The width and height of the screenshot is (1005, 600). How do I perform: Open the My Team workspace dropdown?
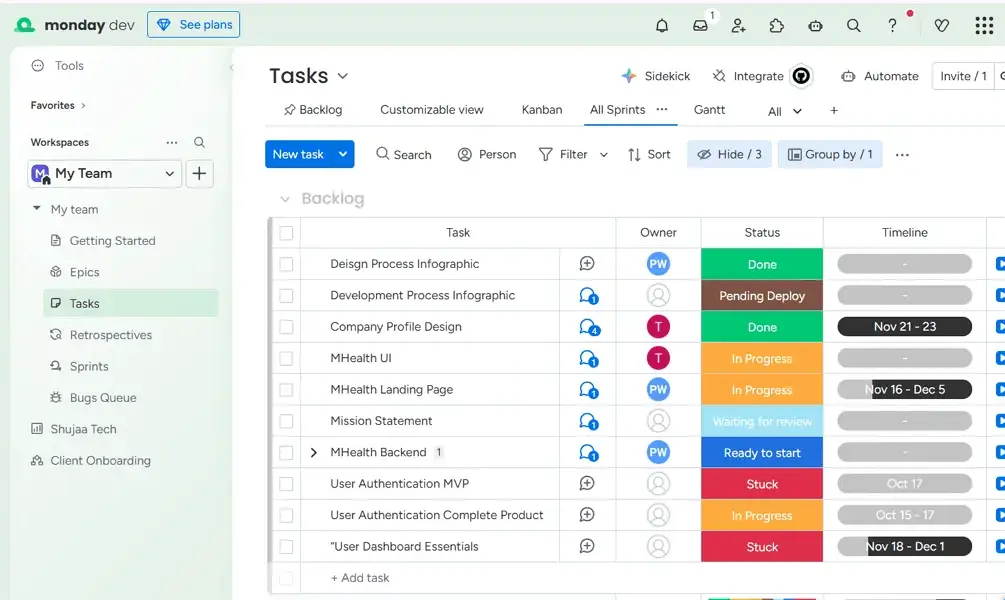(170, 173)
